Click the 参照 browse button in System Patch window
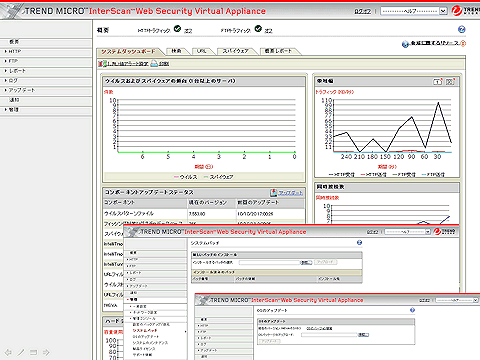This screenshot has width=480, height=360. (x=306, y=263)
